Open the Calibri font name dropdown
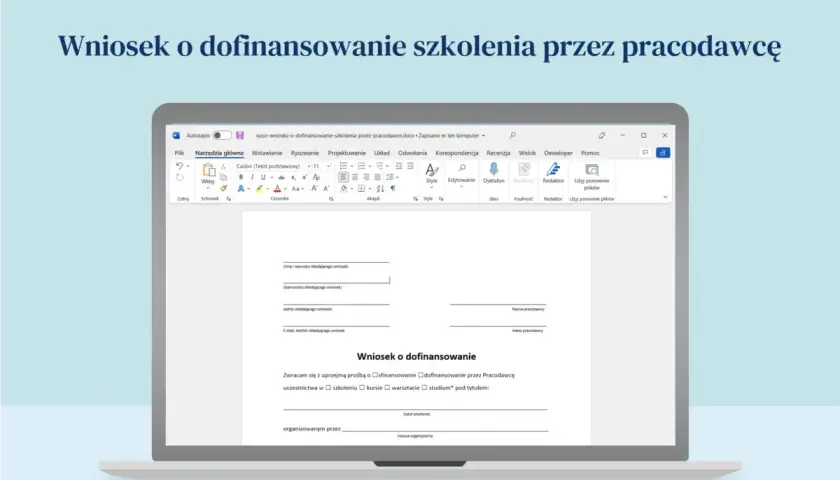840x480 pixels. (310, 166)
